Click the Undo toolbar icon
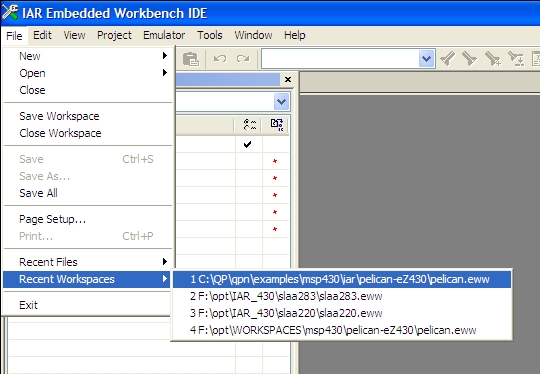Screen dimensions: 540x374 (220, 59)
